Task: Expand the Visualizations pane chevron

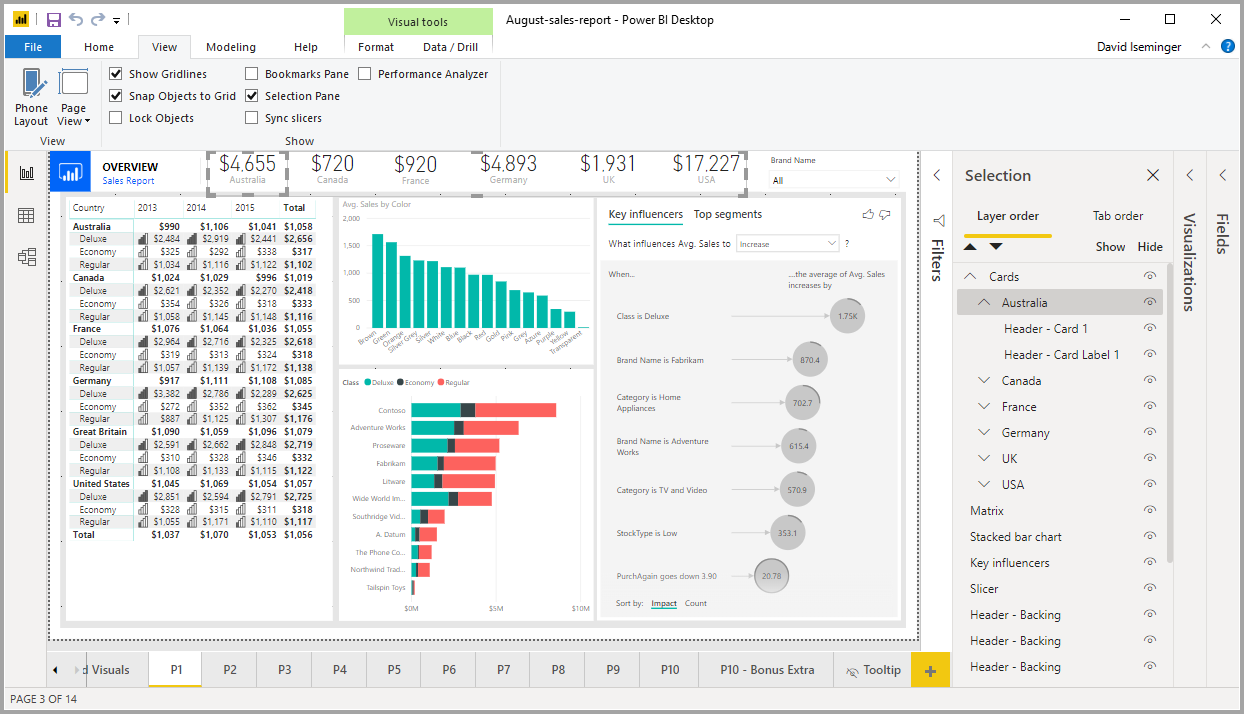Action: [1190, 175]
